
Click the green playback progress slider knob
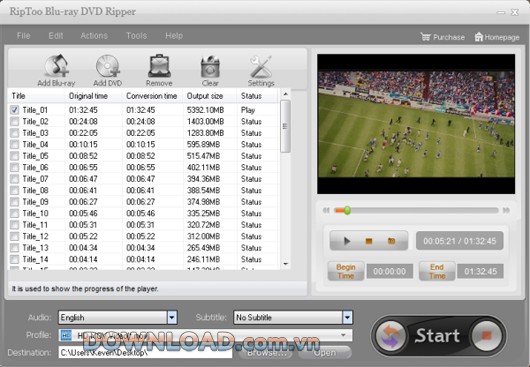tap(347, 211)
